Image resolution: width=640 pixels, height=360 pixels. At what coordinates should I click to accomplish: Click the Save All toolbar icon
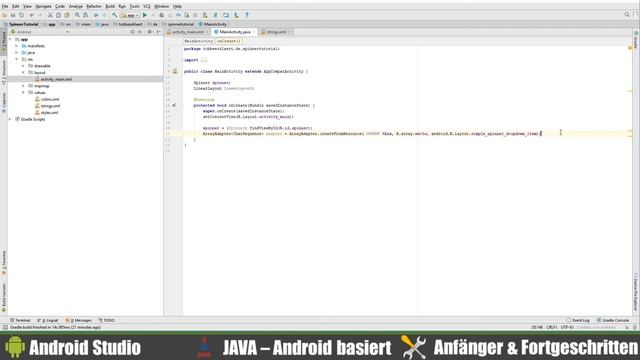(13, 15)
